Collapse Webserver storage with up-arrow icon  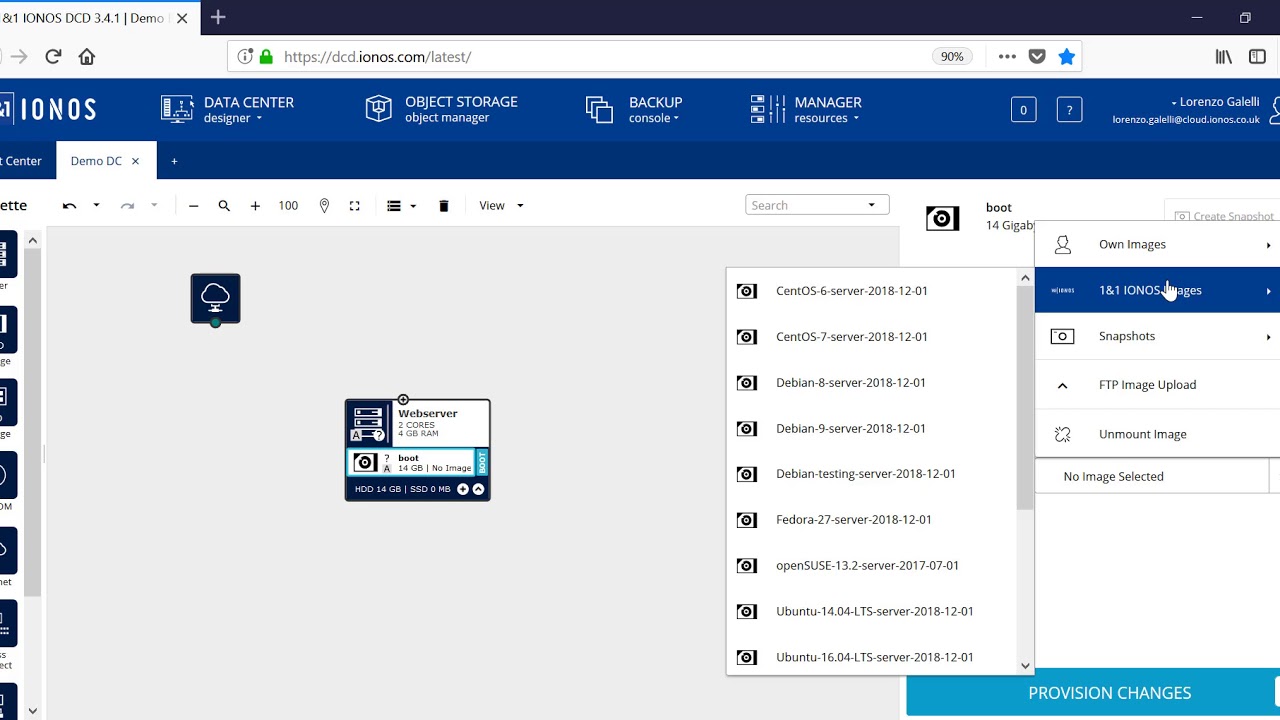pyautogui.click(x=478, y=489)
